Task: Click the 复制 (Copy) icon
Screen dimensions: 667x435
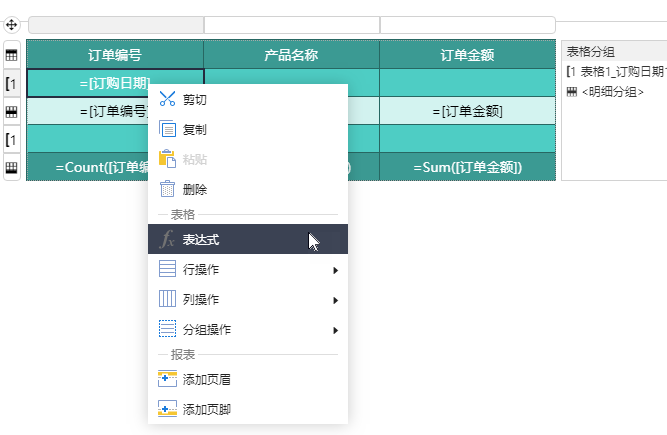Action: pyautogui.click(x=167, y=129)
